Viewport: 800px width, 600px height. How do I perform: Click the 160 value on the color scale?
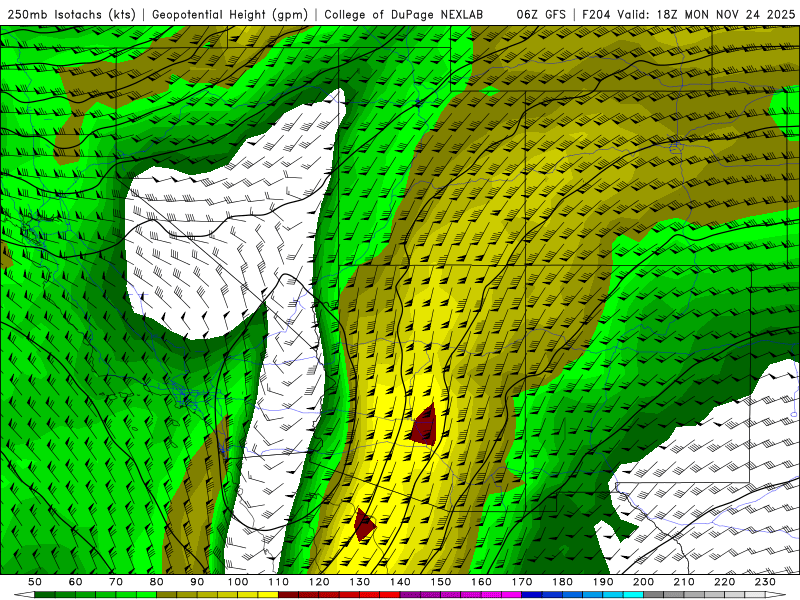click(481, 582)
